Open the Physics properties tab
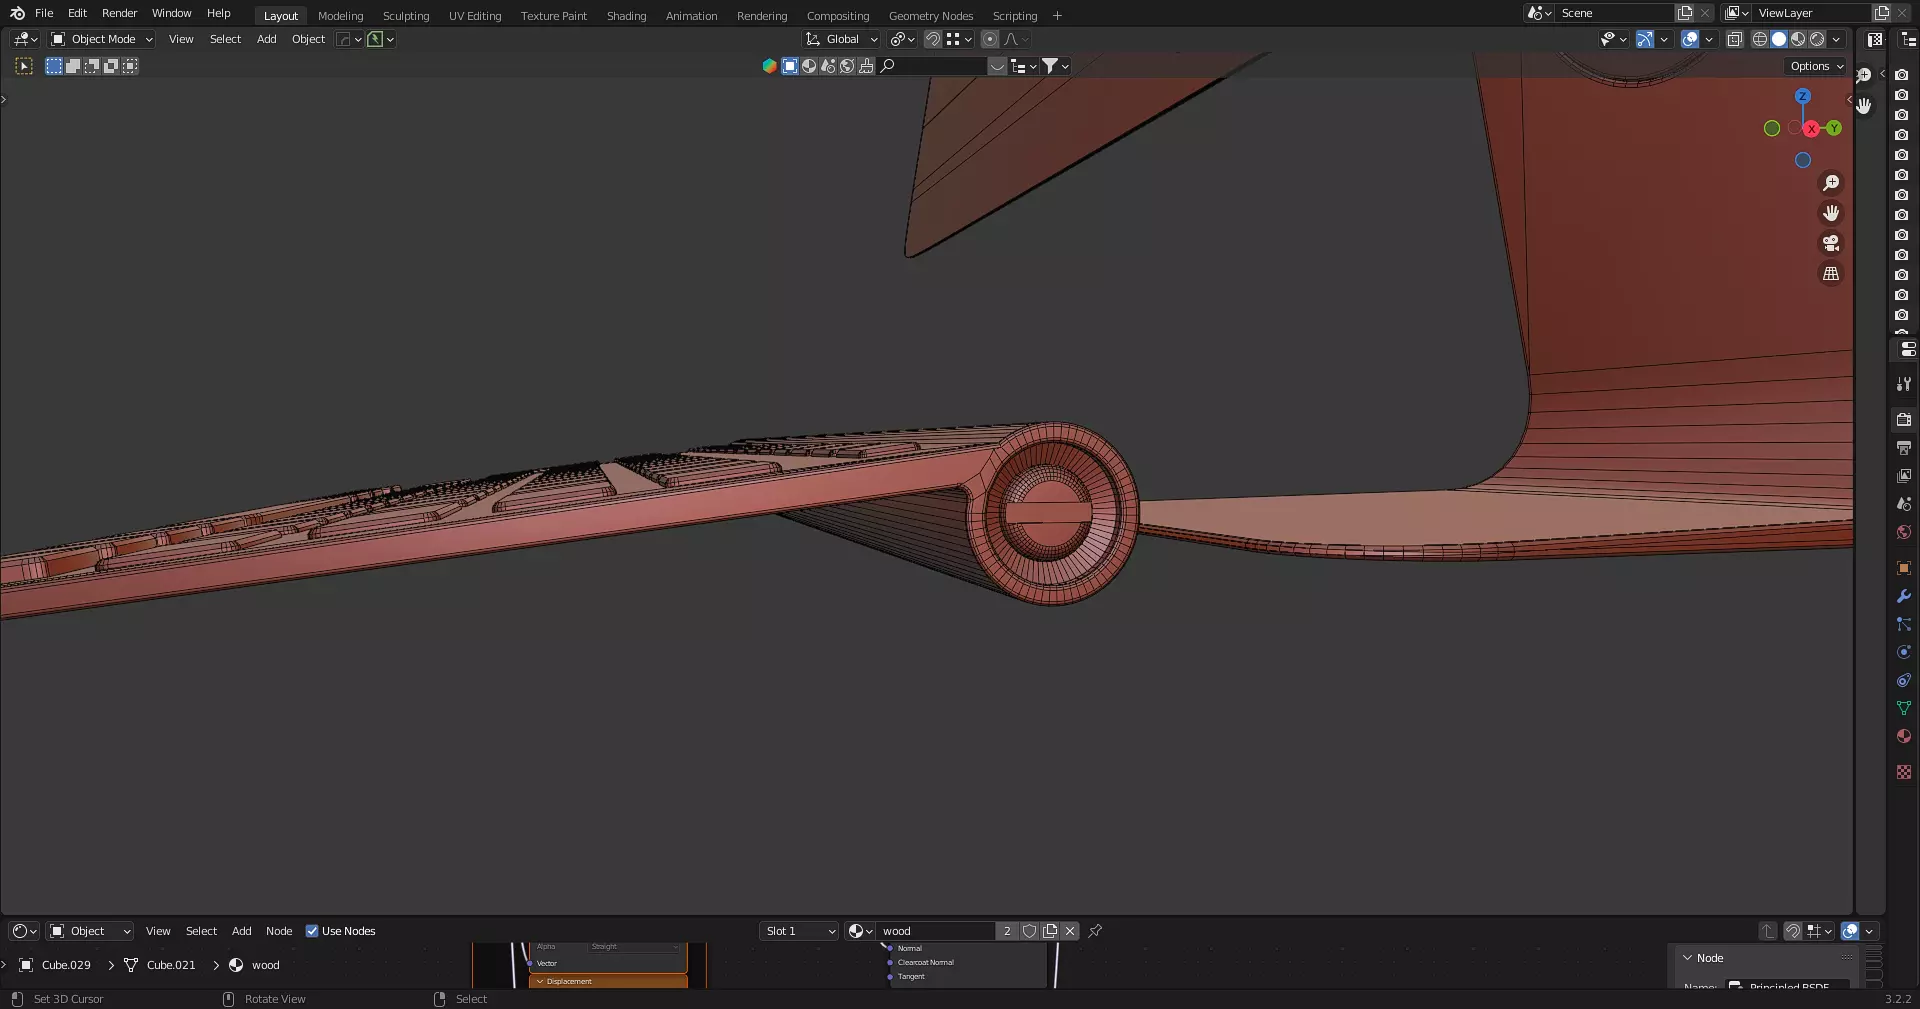Screen dimensions: 1920x1009 click(1904, 652)
